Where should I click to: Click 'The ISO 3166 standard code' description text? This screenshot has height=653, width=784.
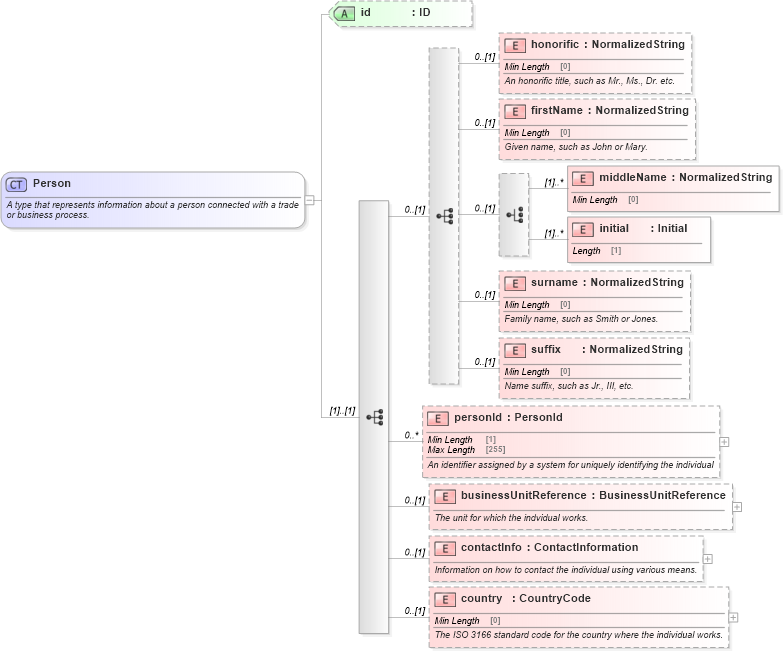578,635
